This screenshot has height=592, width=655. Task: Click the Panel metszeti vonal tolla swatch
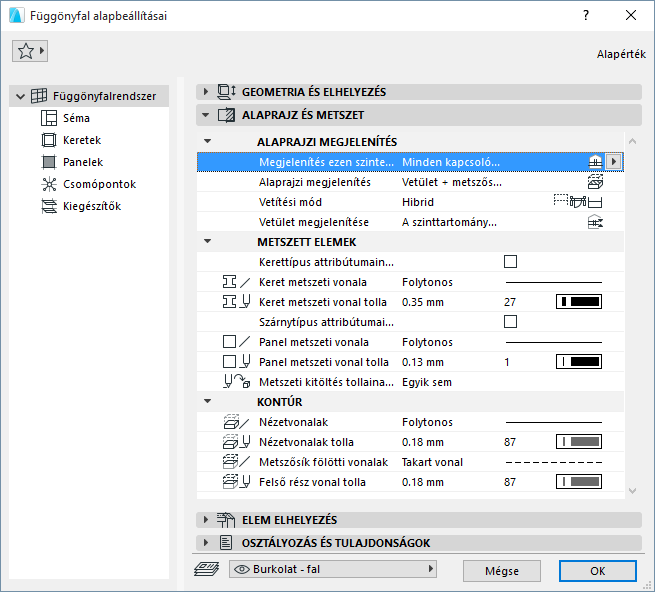[579, 362]
